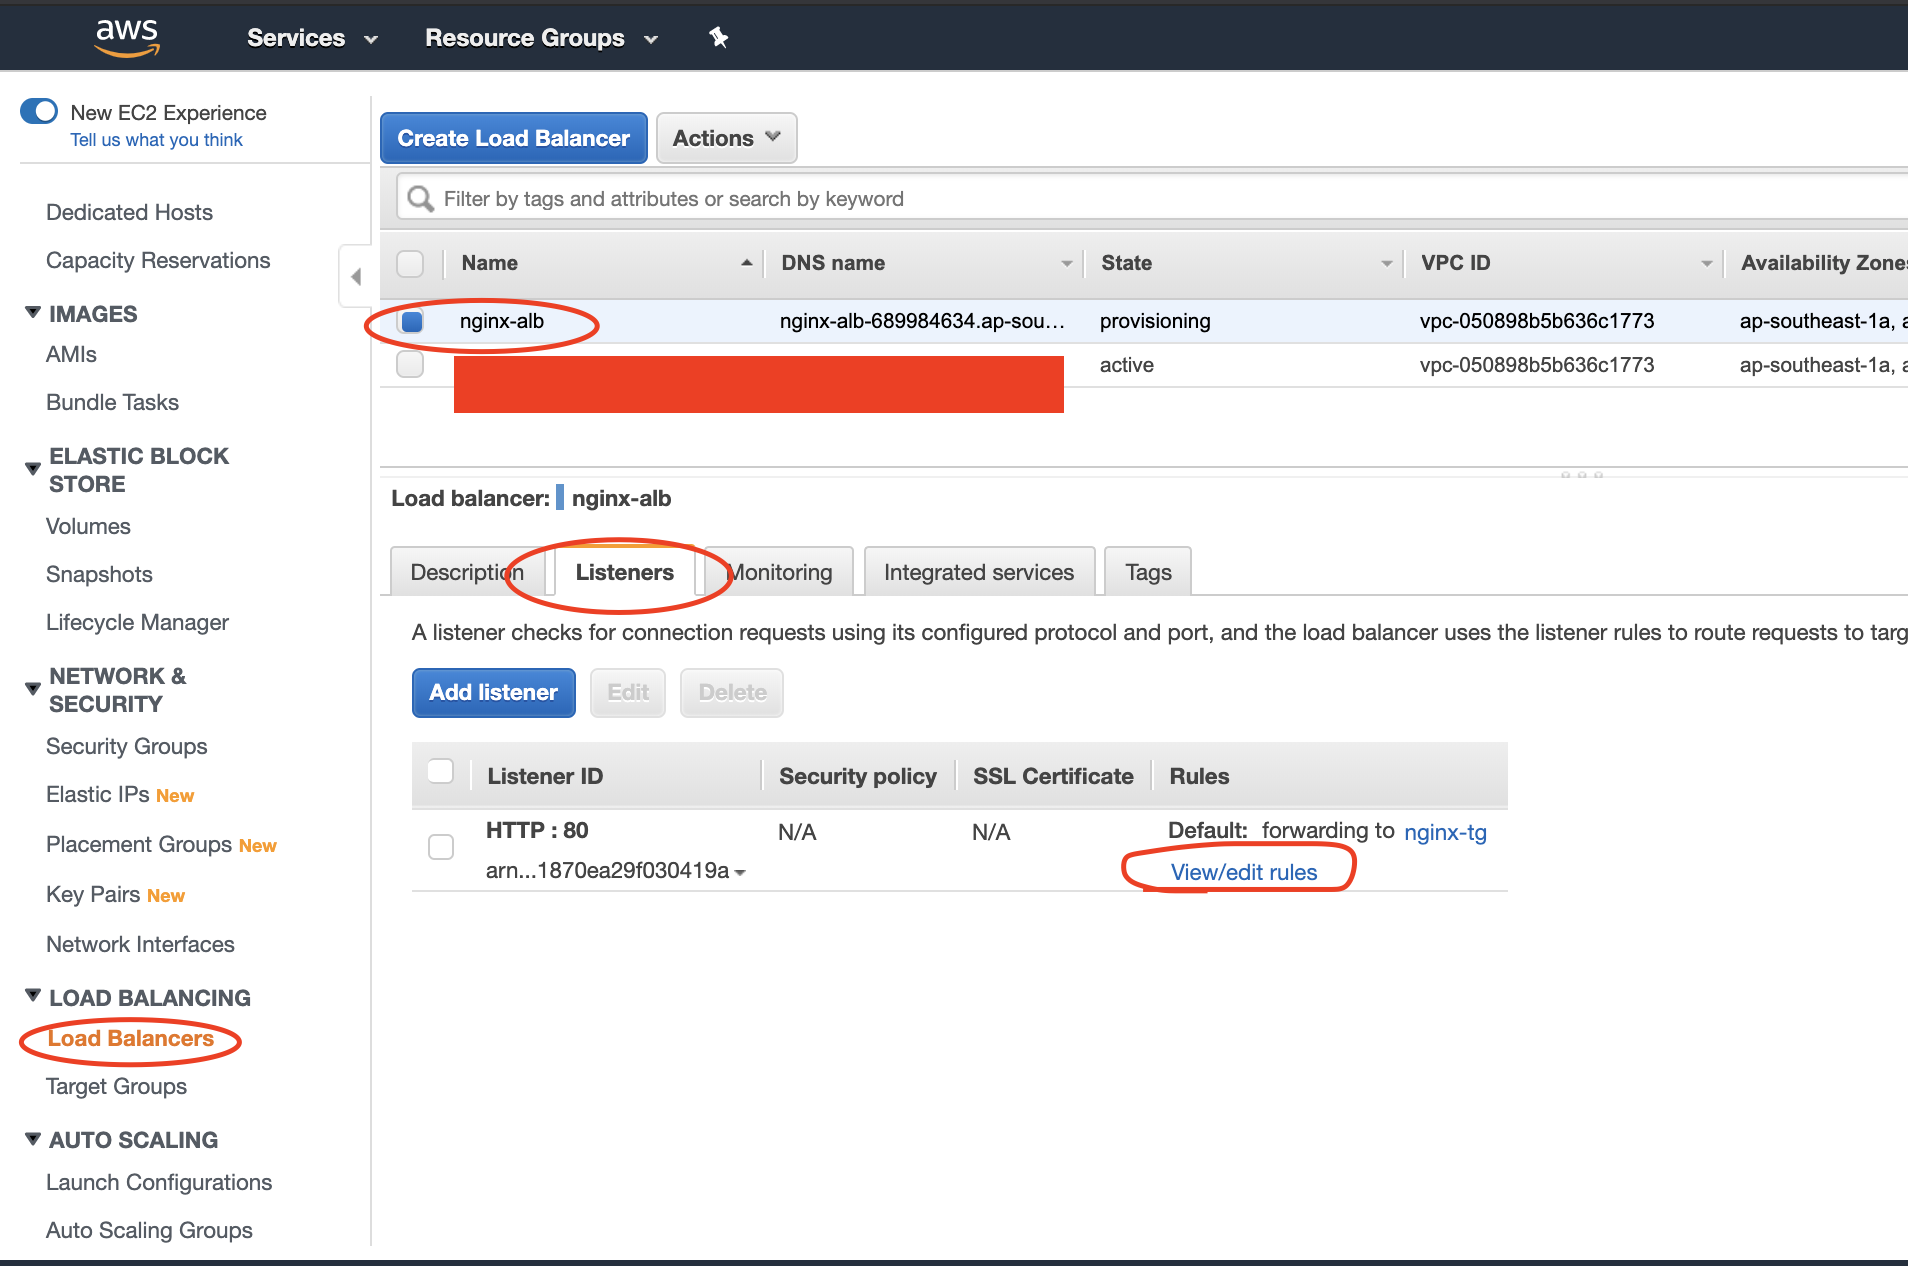Collapse the AUTO SCALING section triangle

coord(33,1139)
